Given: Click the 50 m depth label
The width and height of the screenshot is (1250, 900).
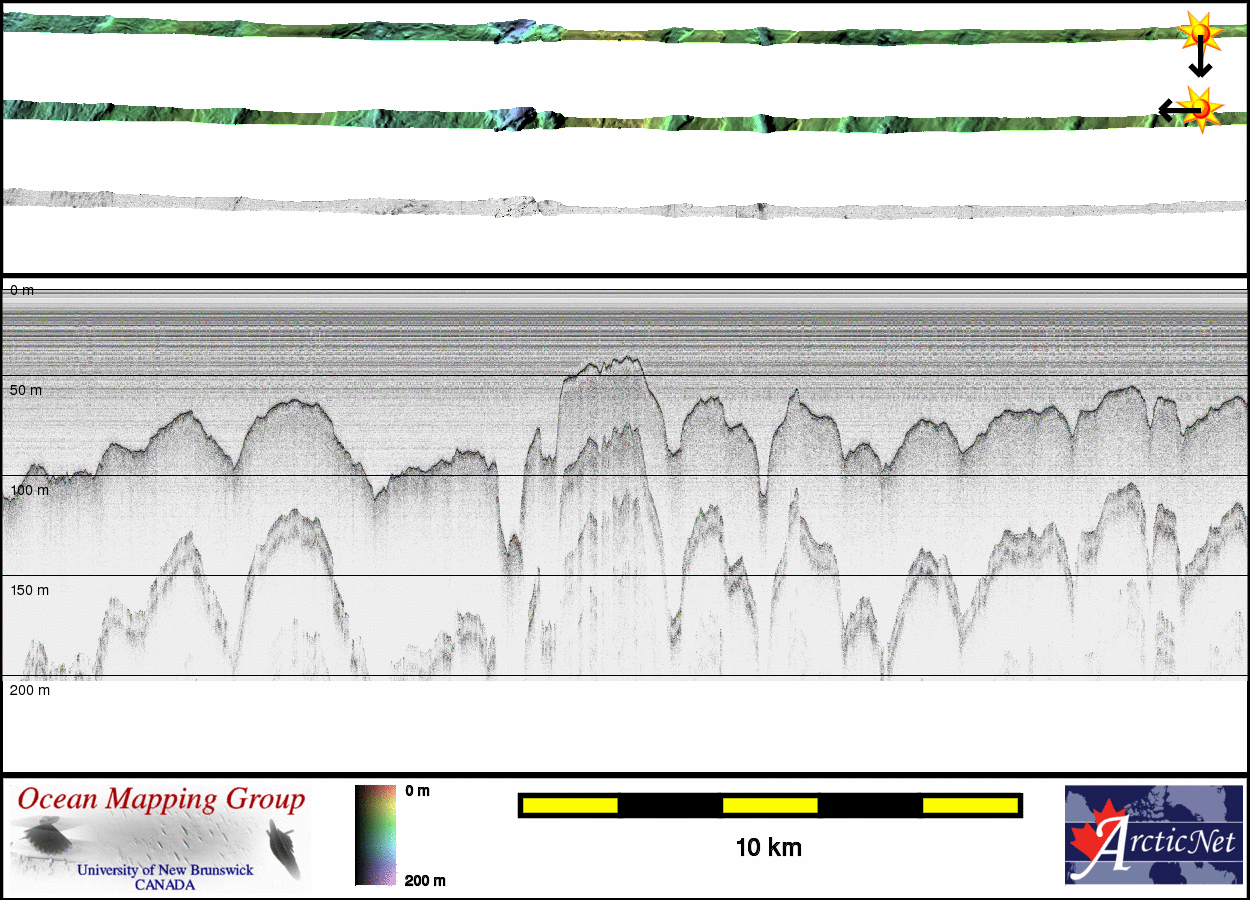Looking at the screenshot, I should click(x=26, y=390).
